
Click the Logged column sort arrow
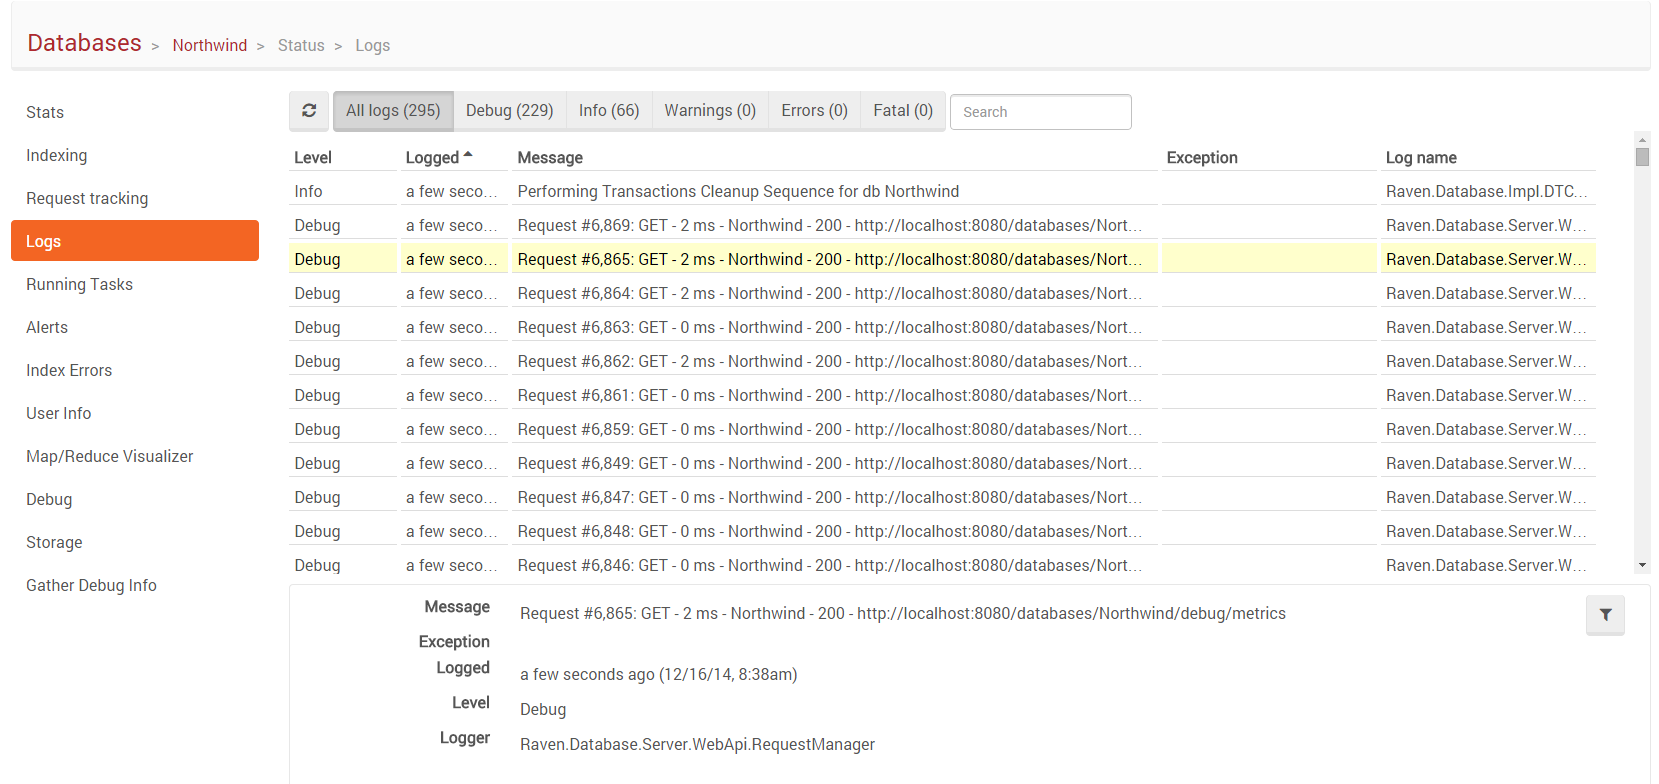[x=467, y=156]
